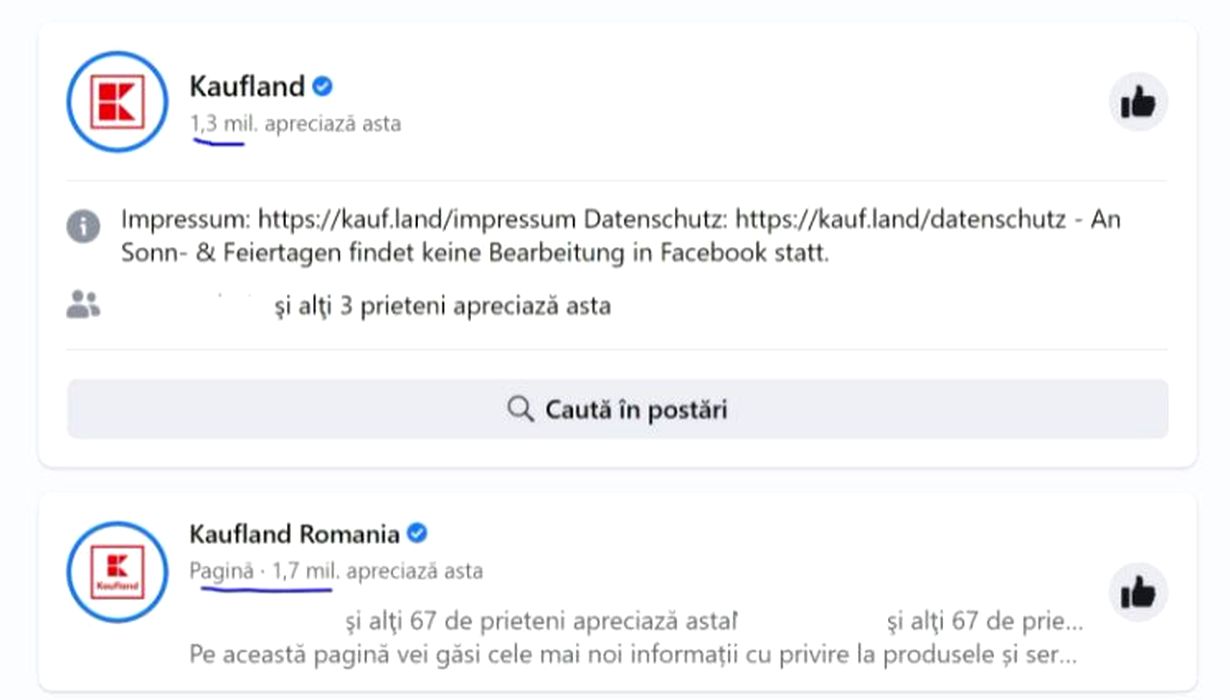Click the Kaufland profile logo picture
The image size is (1230, 700).
pos(118,103)
